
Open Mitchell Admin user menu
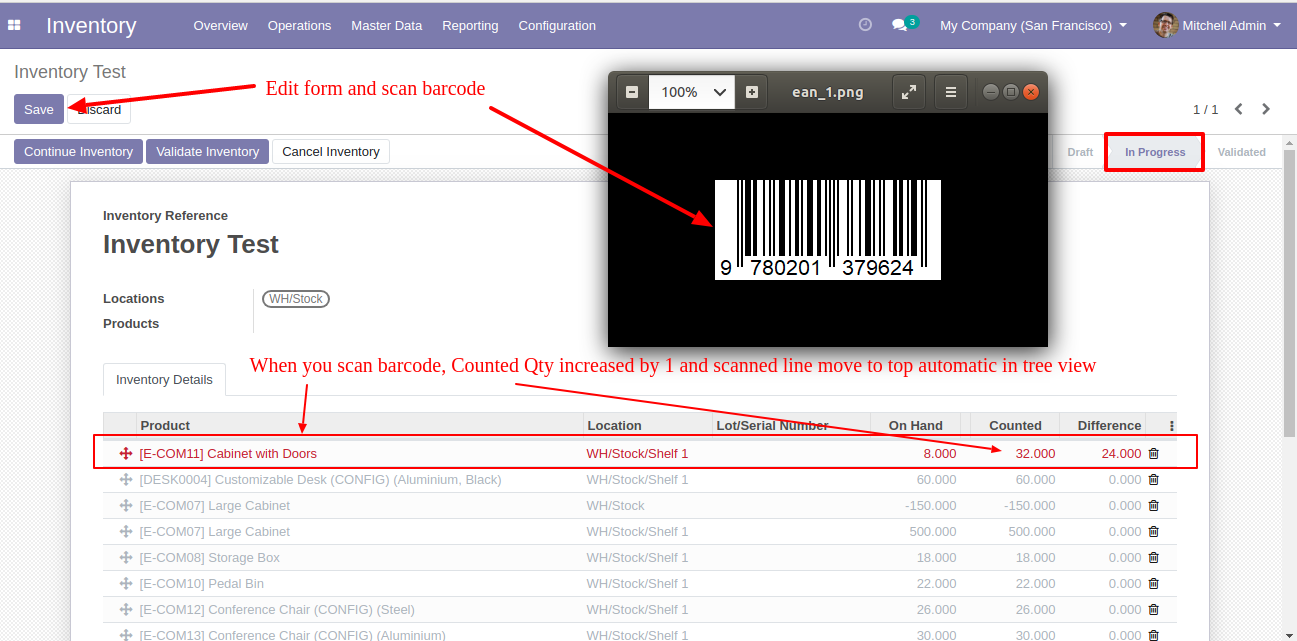pyautogui.click(x=1218, y=26)
